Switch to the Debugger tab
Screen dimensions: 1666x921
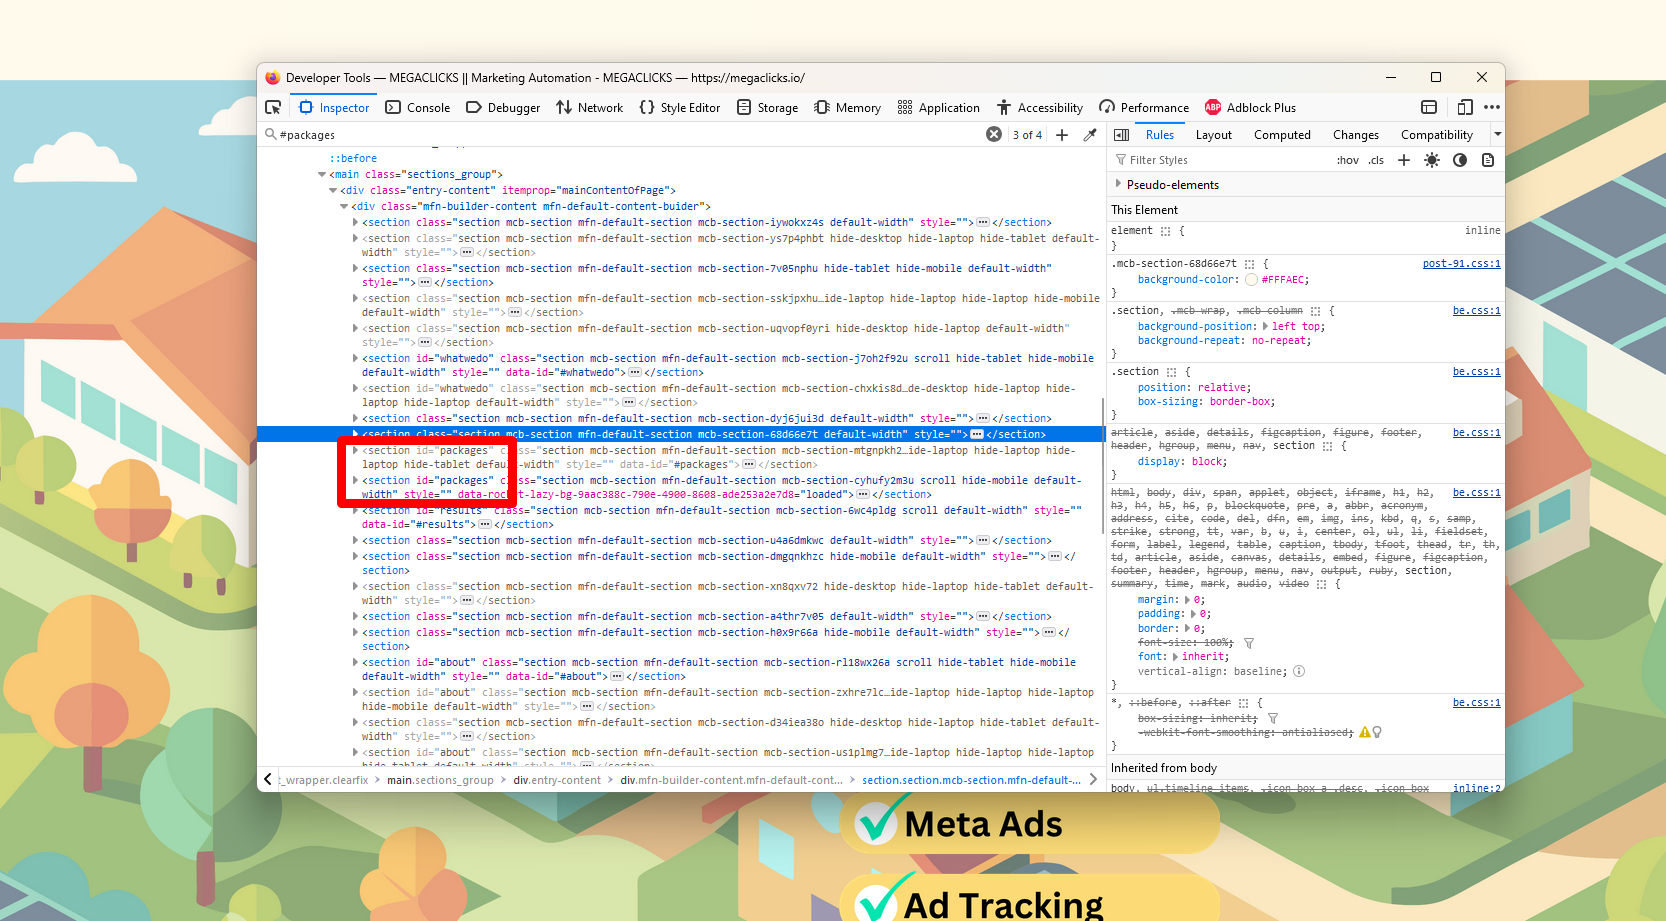click(x=503, y=107)
